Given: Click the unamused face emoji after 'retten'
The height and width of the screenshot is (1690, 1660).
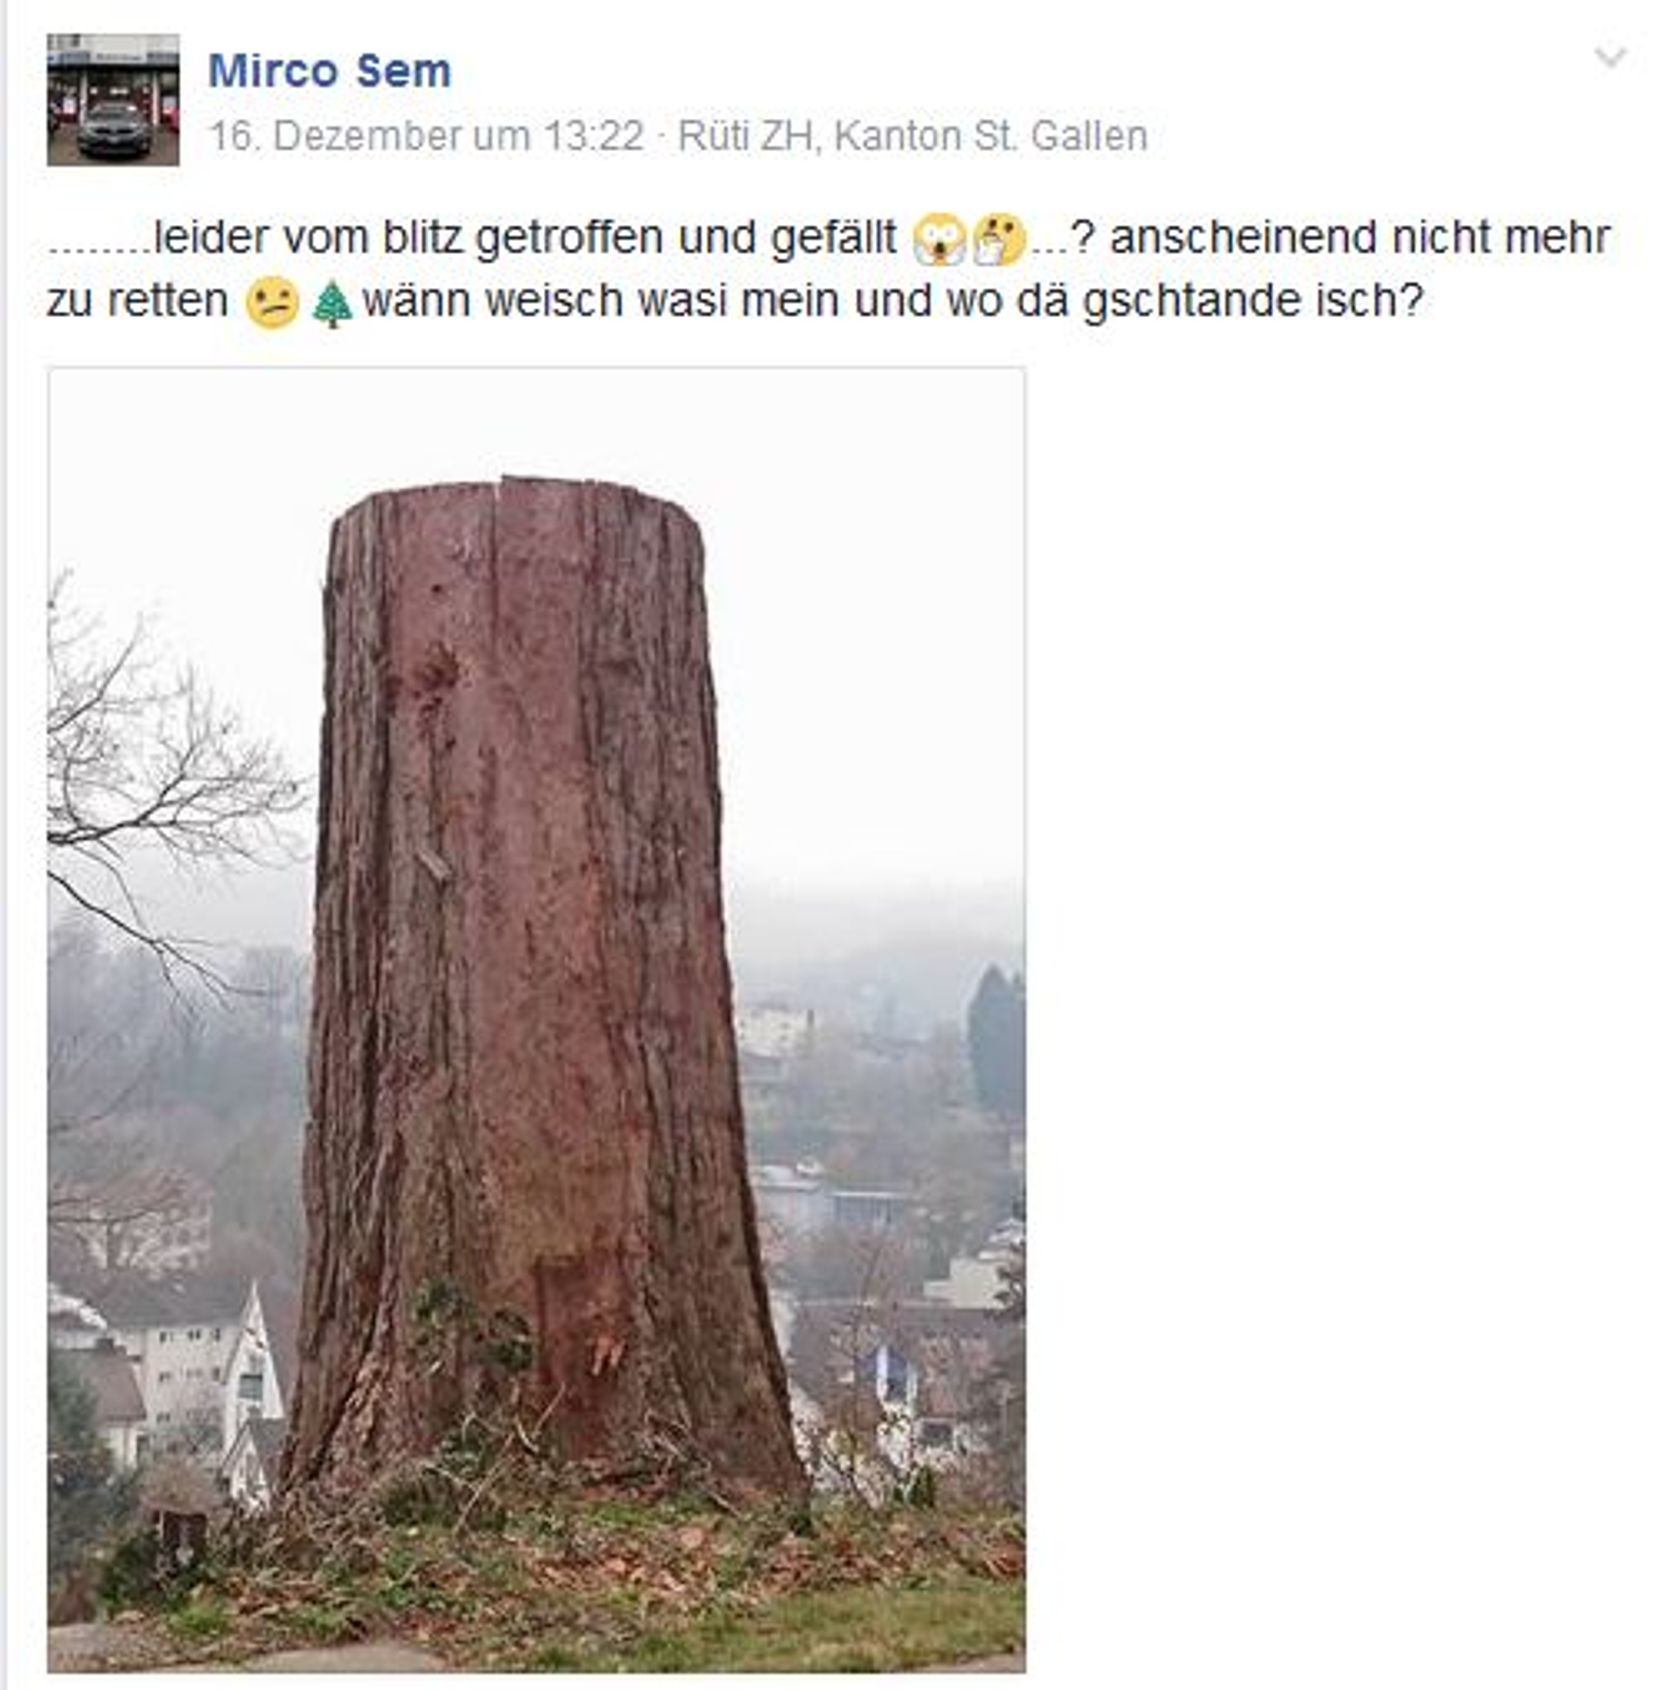Looking at the screenshot, I should coord(272,303).
